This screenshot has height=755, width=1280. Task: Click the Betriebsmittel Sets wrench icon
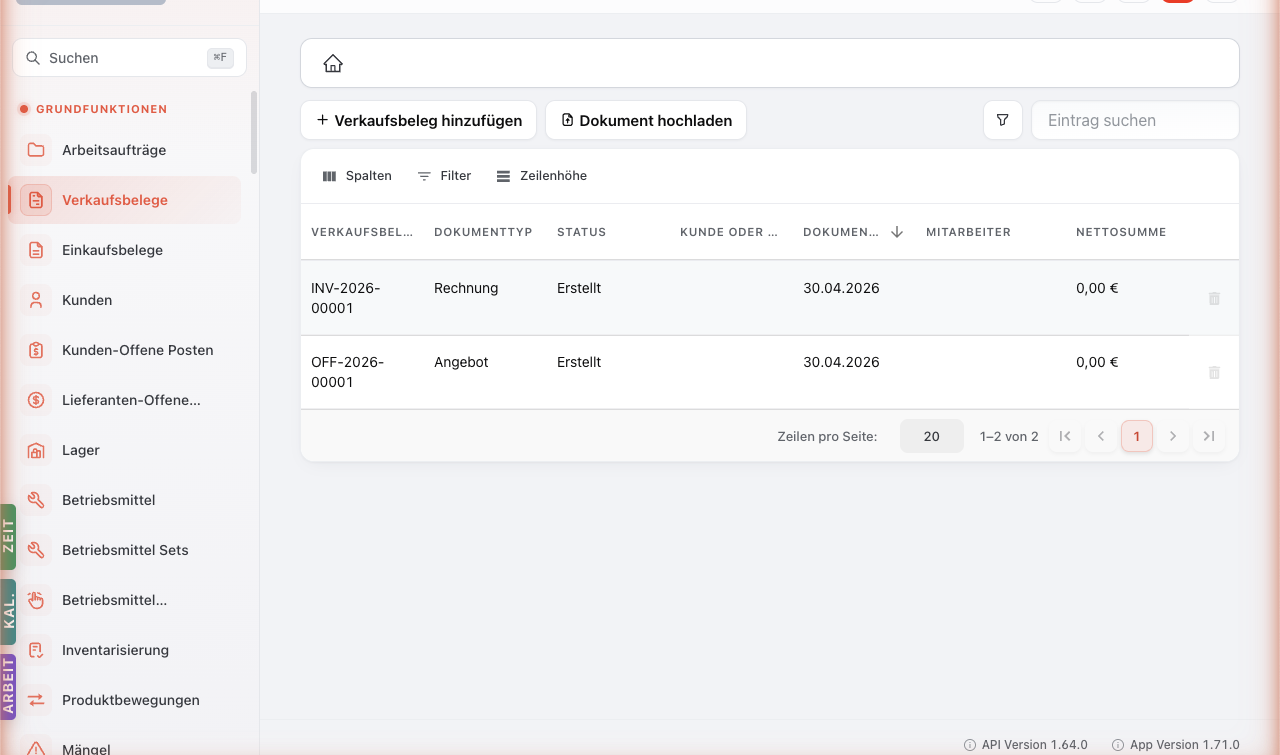[x=36, y=550]
